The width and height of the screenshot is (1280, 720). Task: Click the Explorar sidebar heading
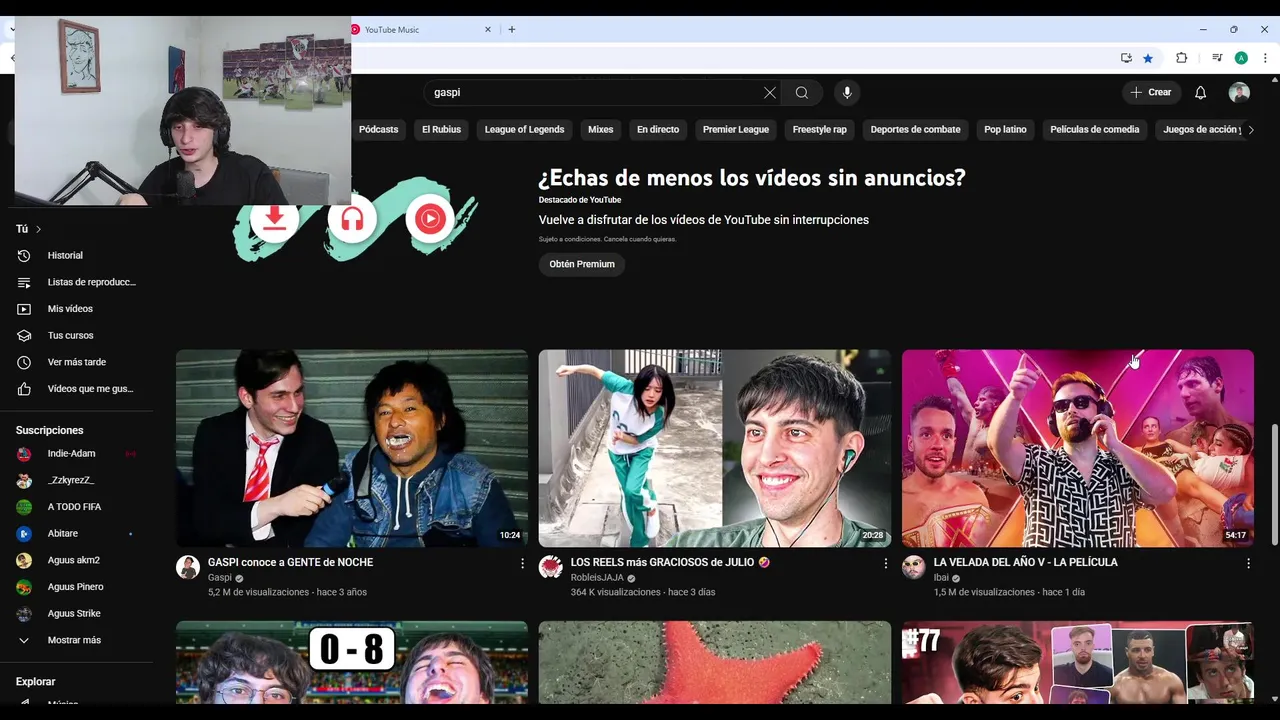click(x=36, y=681)
